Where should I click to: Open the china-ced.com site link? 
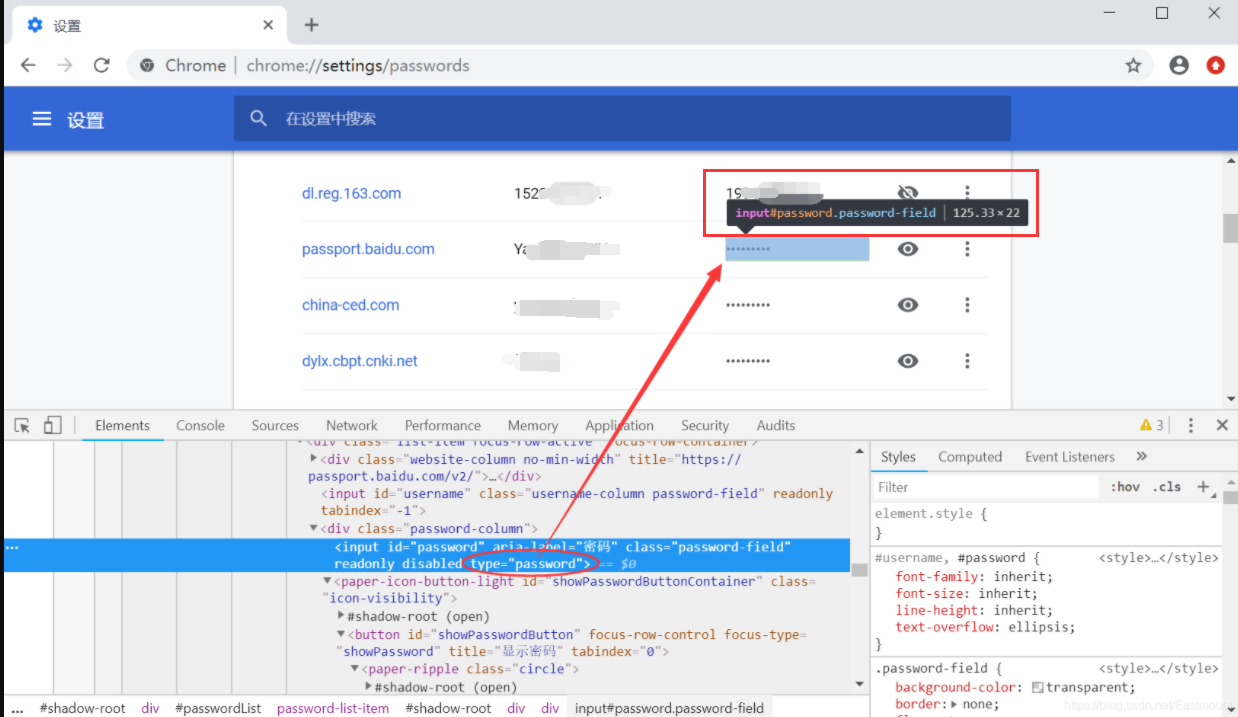tap(350, 305)
